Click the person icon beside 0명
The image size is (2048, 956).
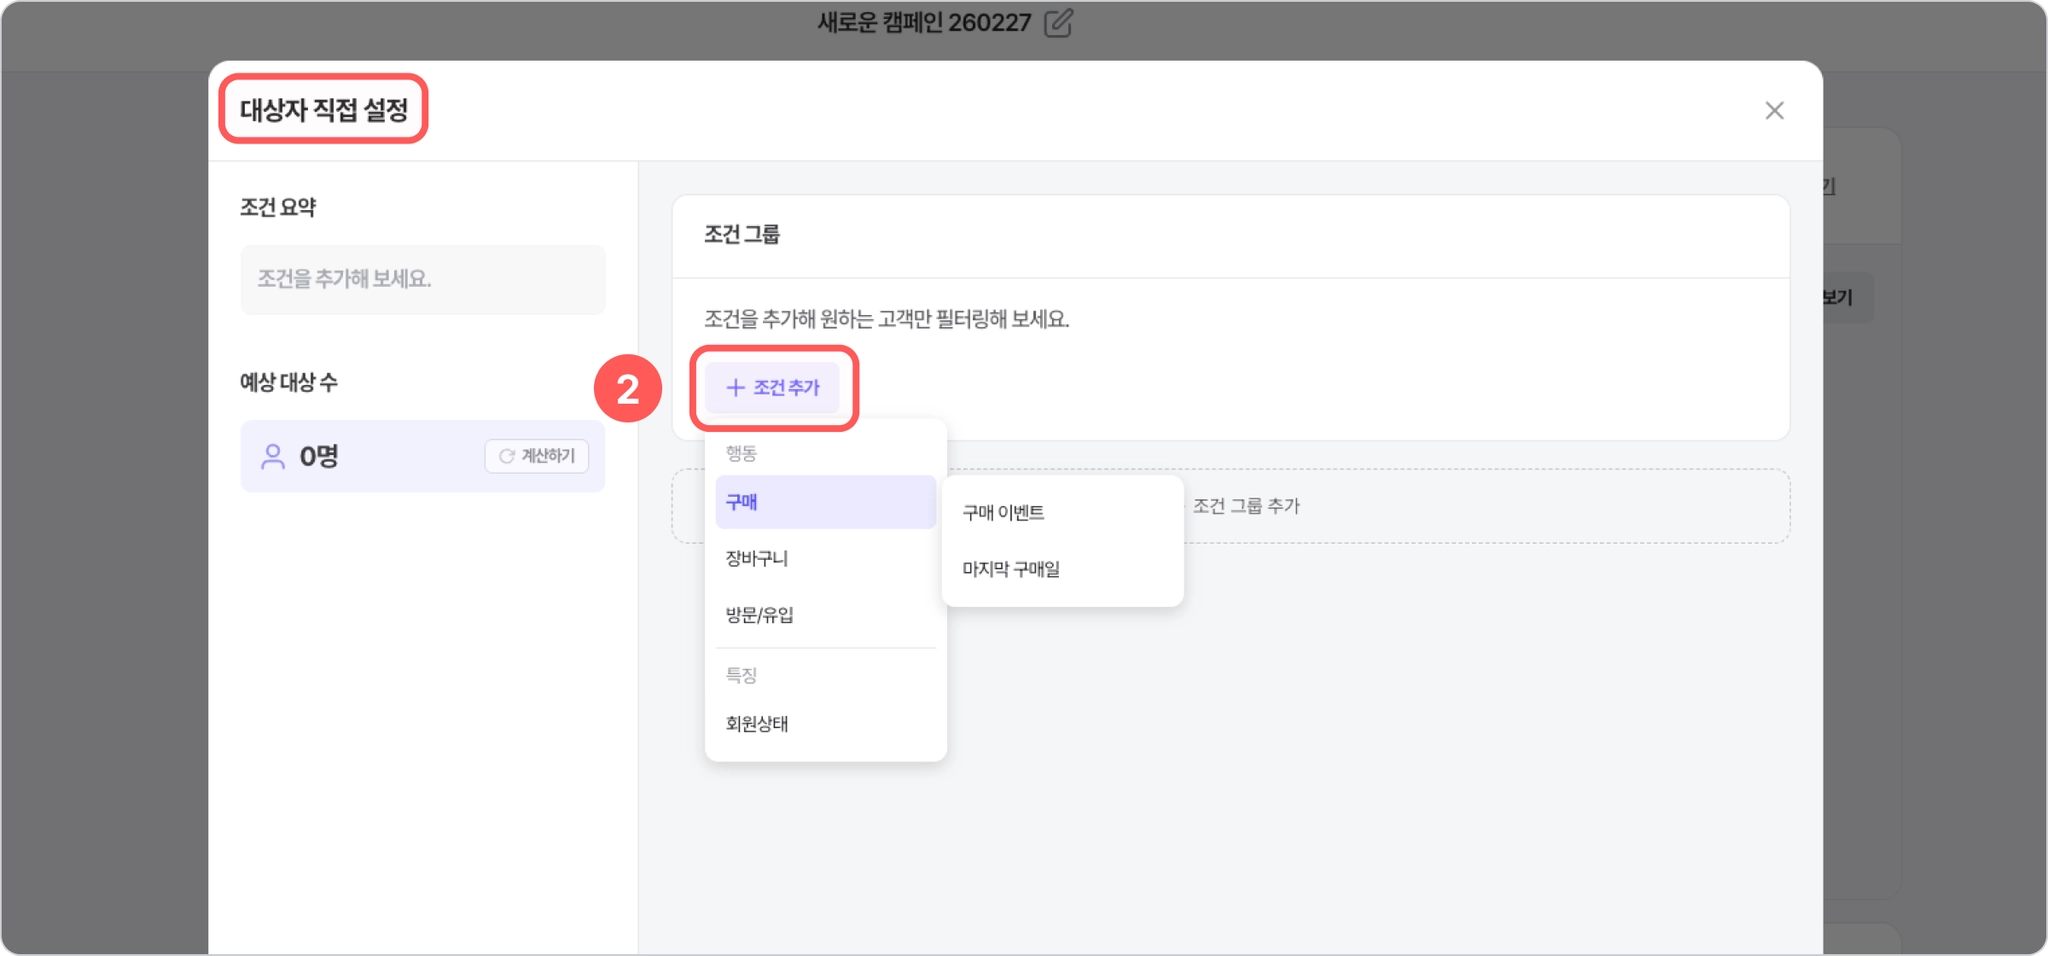click(x=272, y=456)
